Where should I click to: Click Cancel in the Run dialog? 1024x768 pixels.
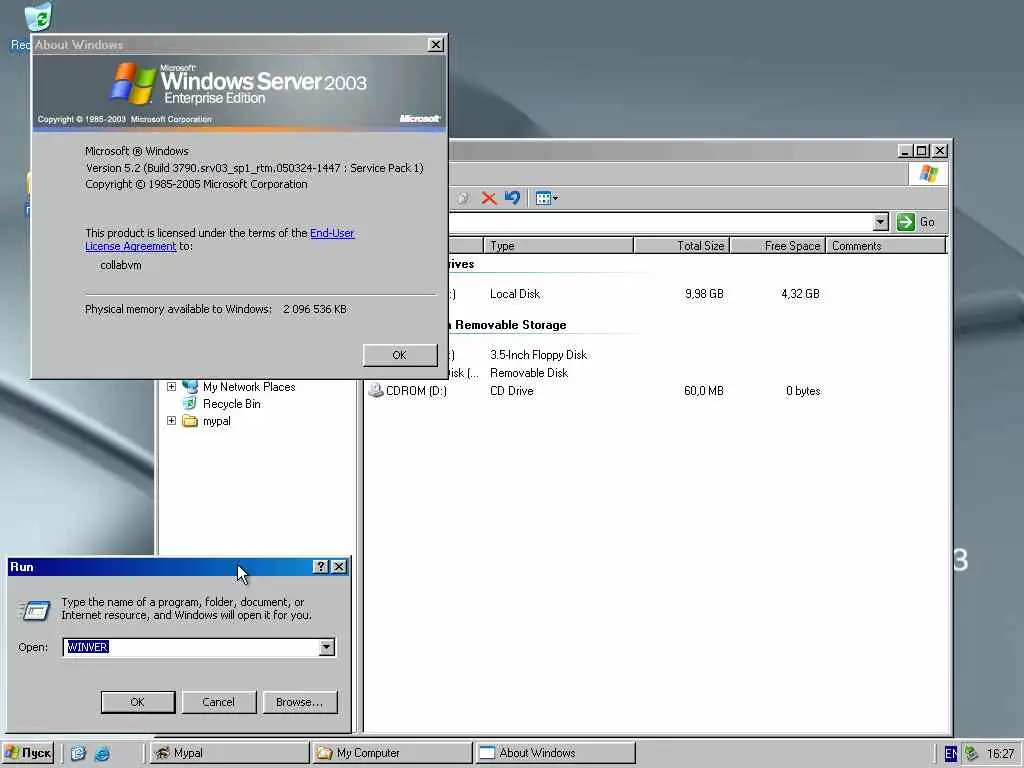coord(219,702)
